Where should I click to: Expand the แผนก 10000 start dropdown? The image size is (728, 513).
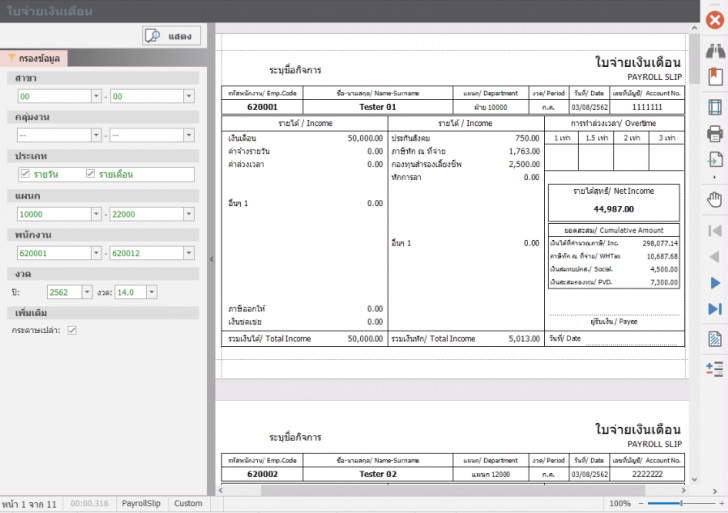pyautogui.click(x=94, y=214)
